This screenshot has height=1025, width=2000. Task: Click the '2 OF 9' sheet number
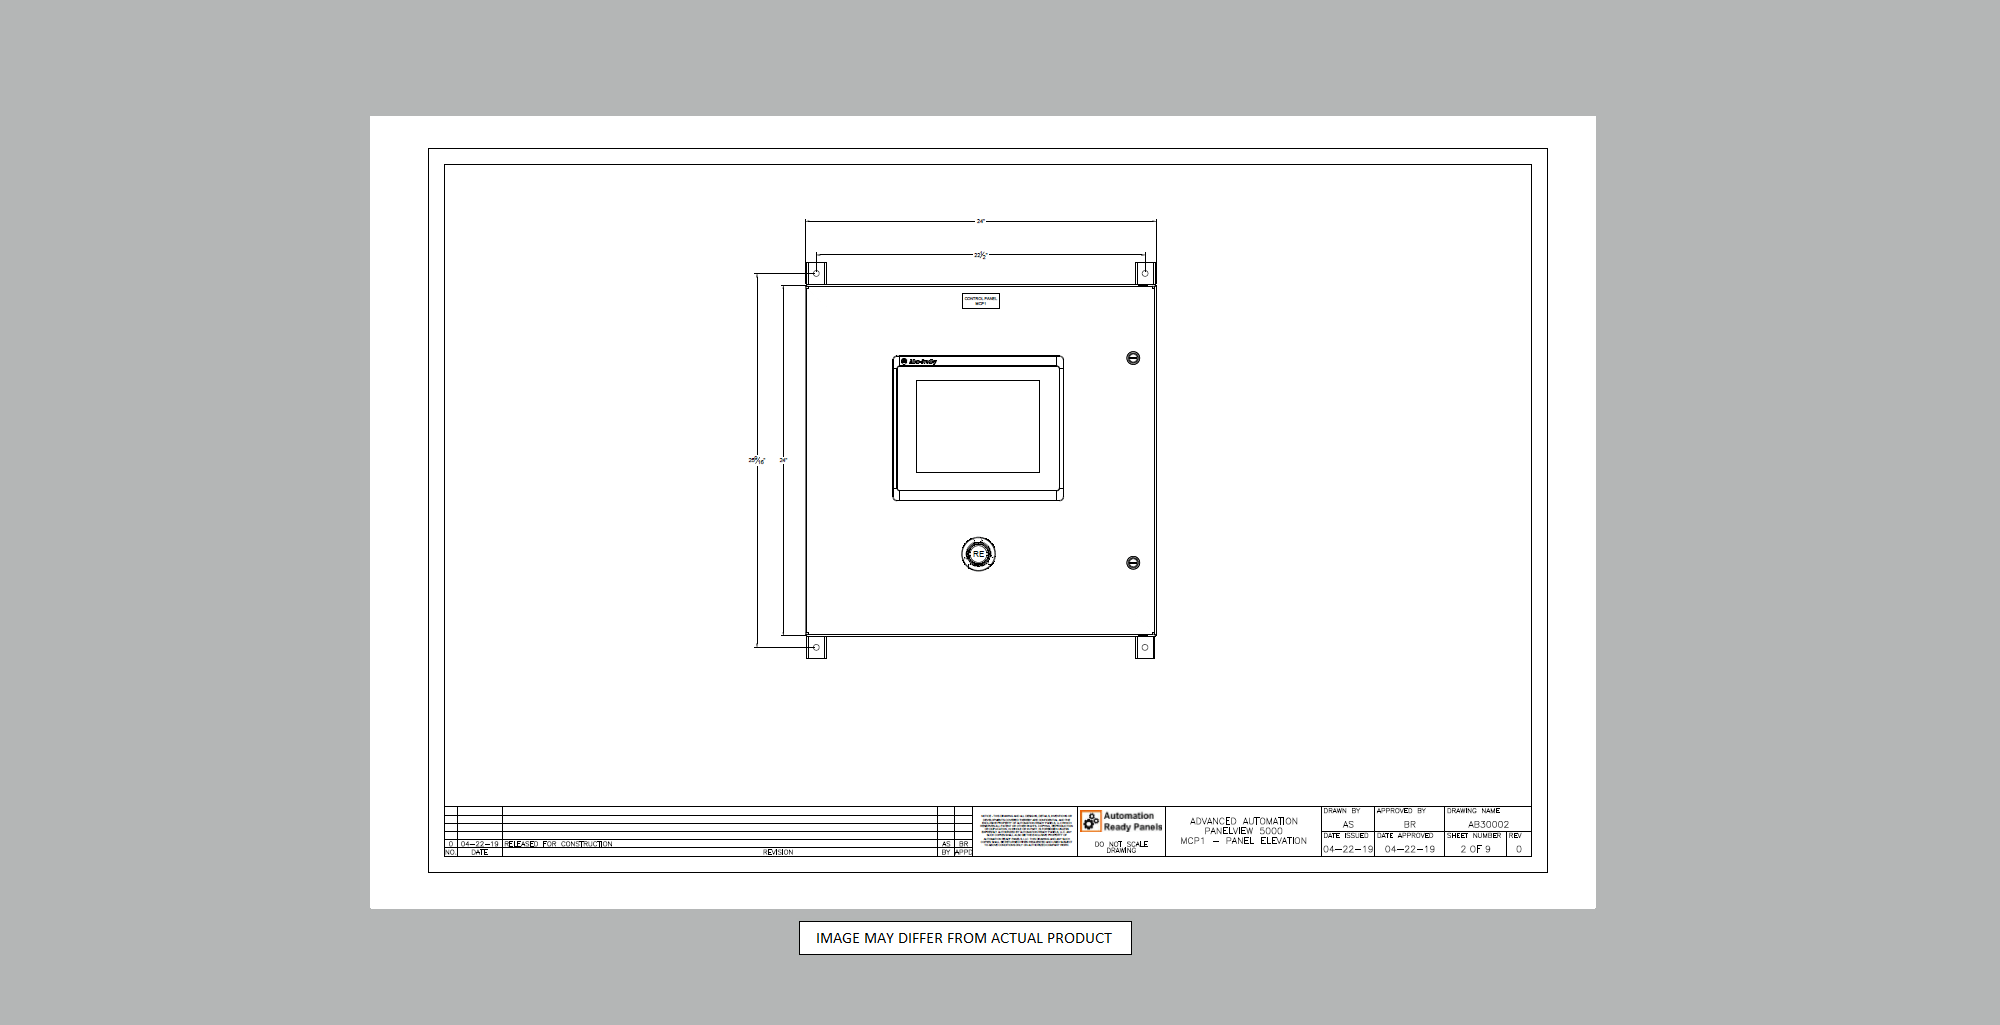tap(1475, 849)
